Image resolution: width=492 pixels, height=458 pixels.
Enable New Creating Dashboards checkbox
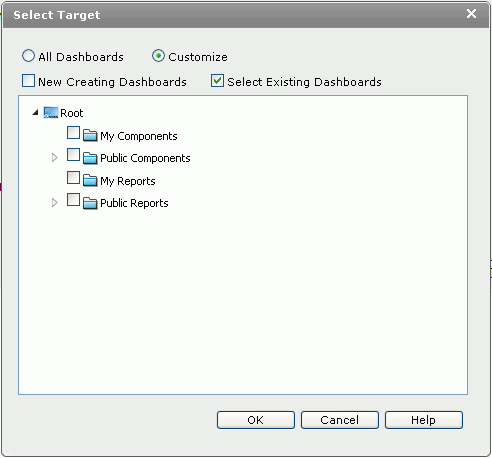[28, 81]
